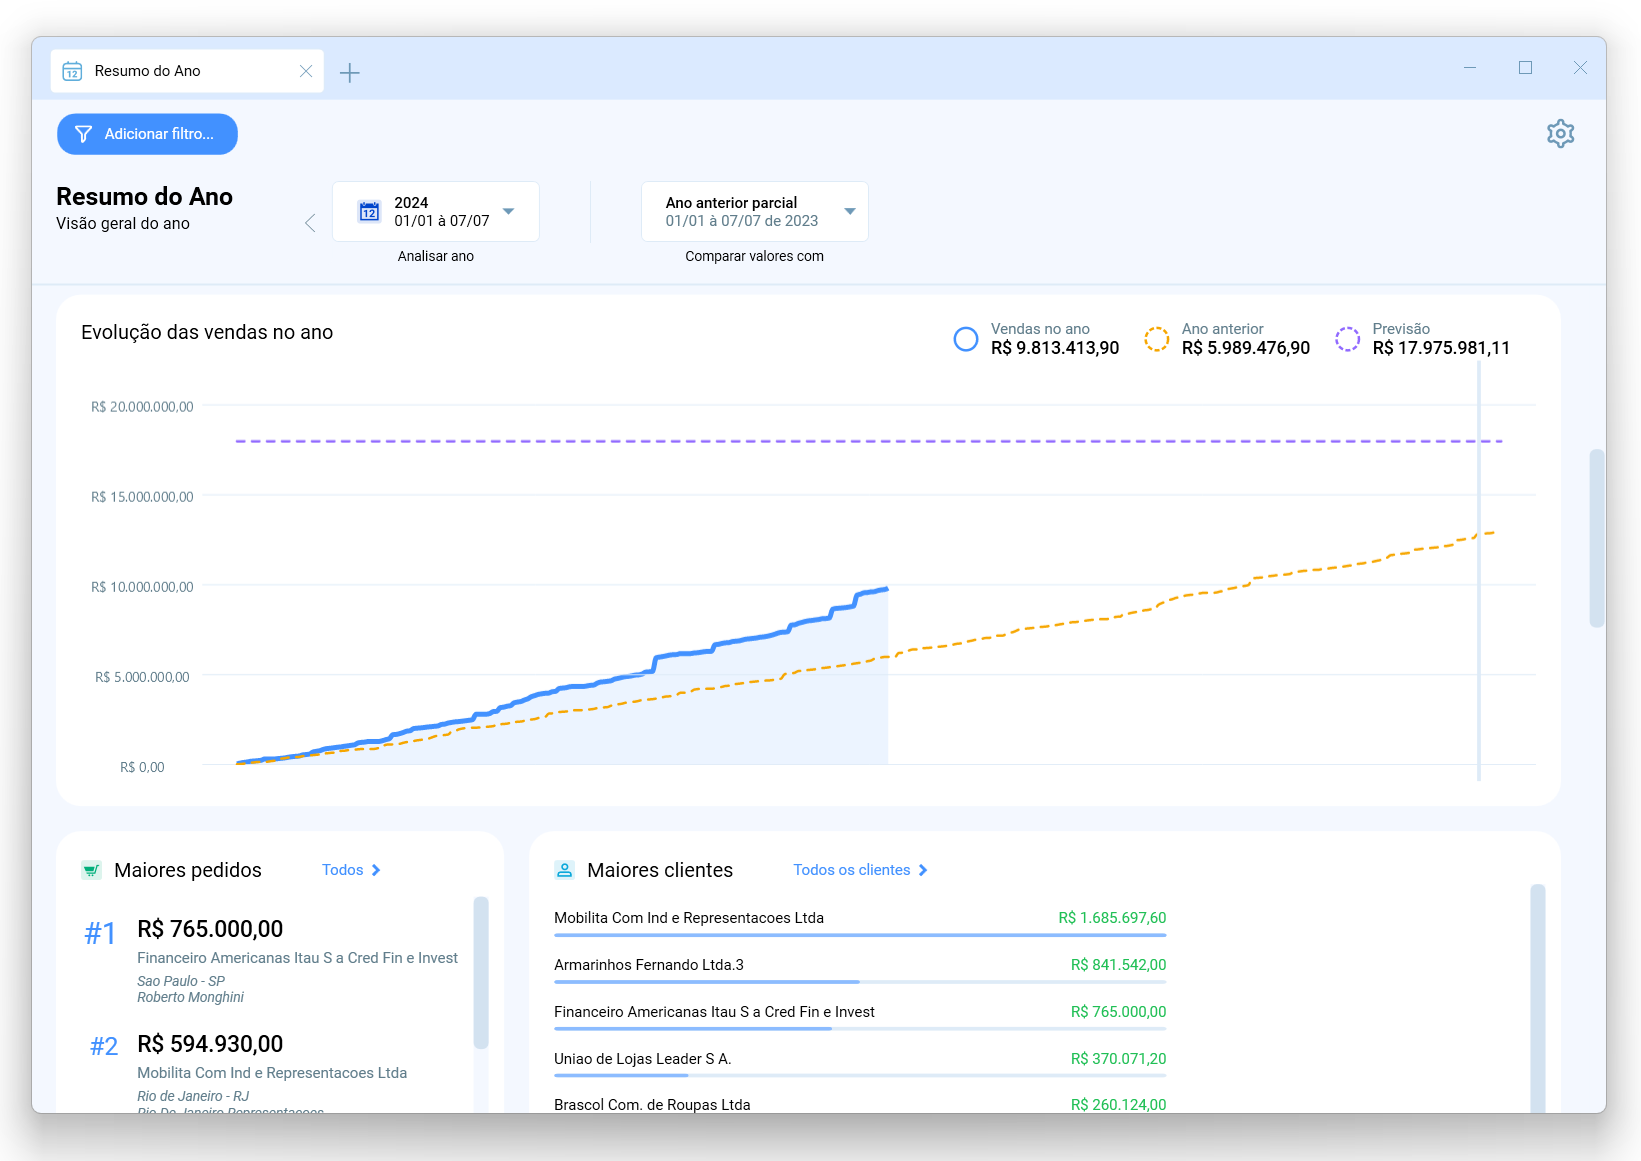1641x1161 pixels.
Task: Select the Resumo do Ano tab
Action: (x=187, y=71)
